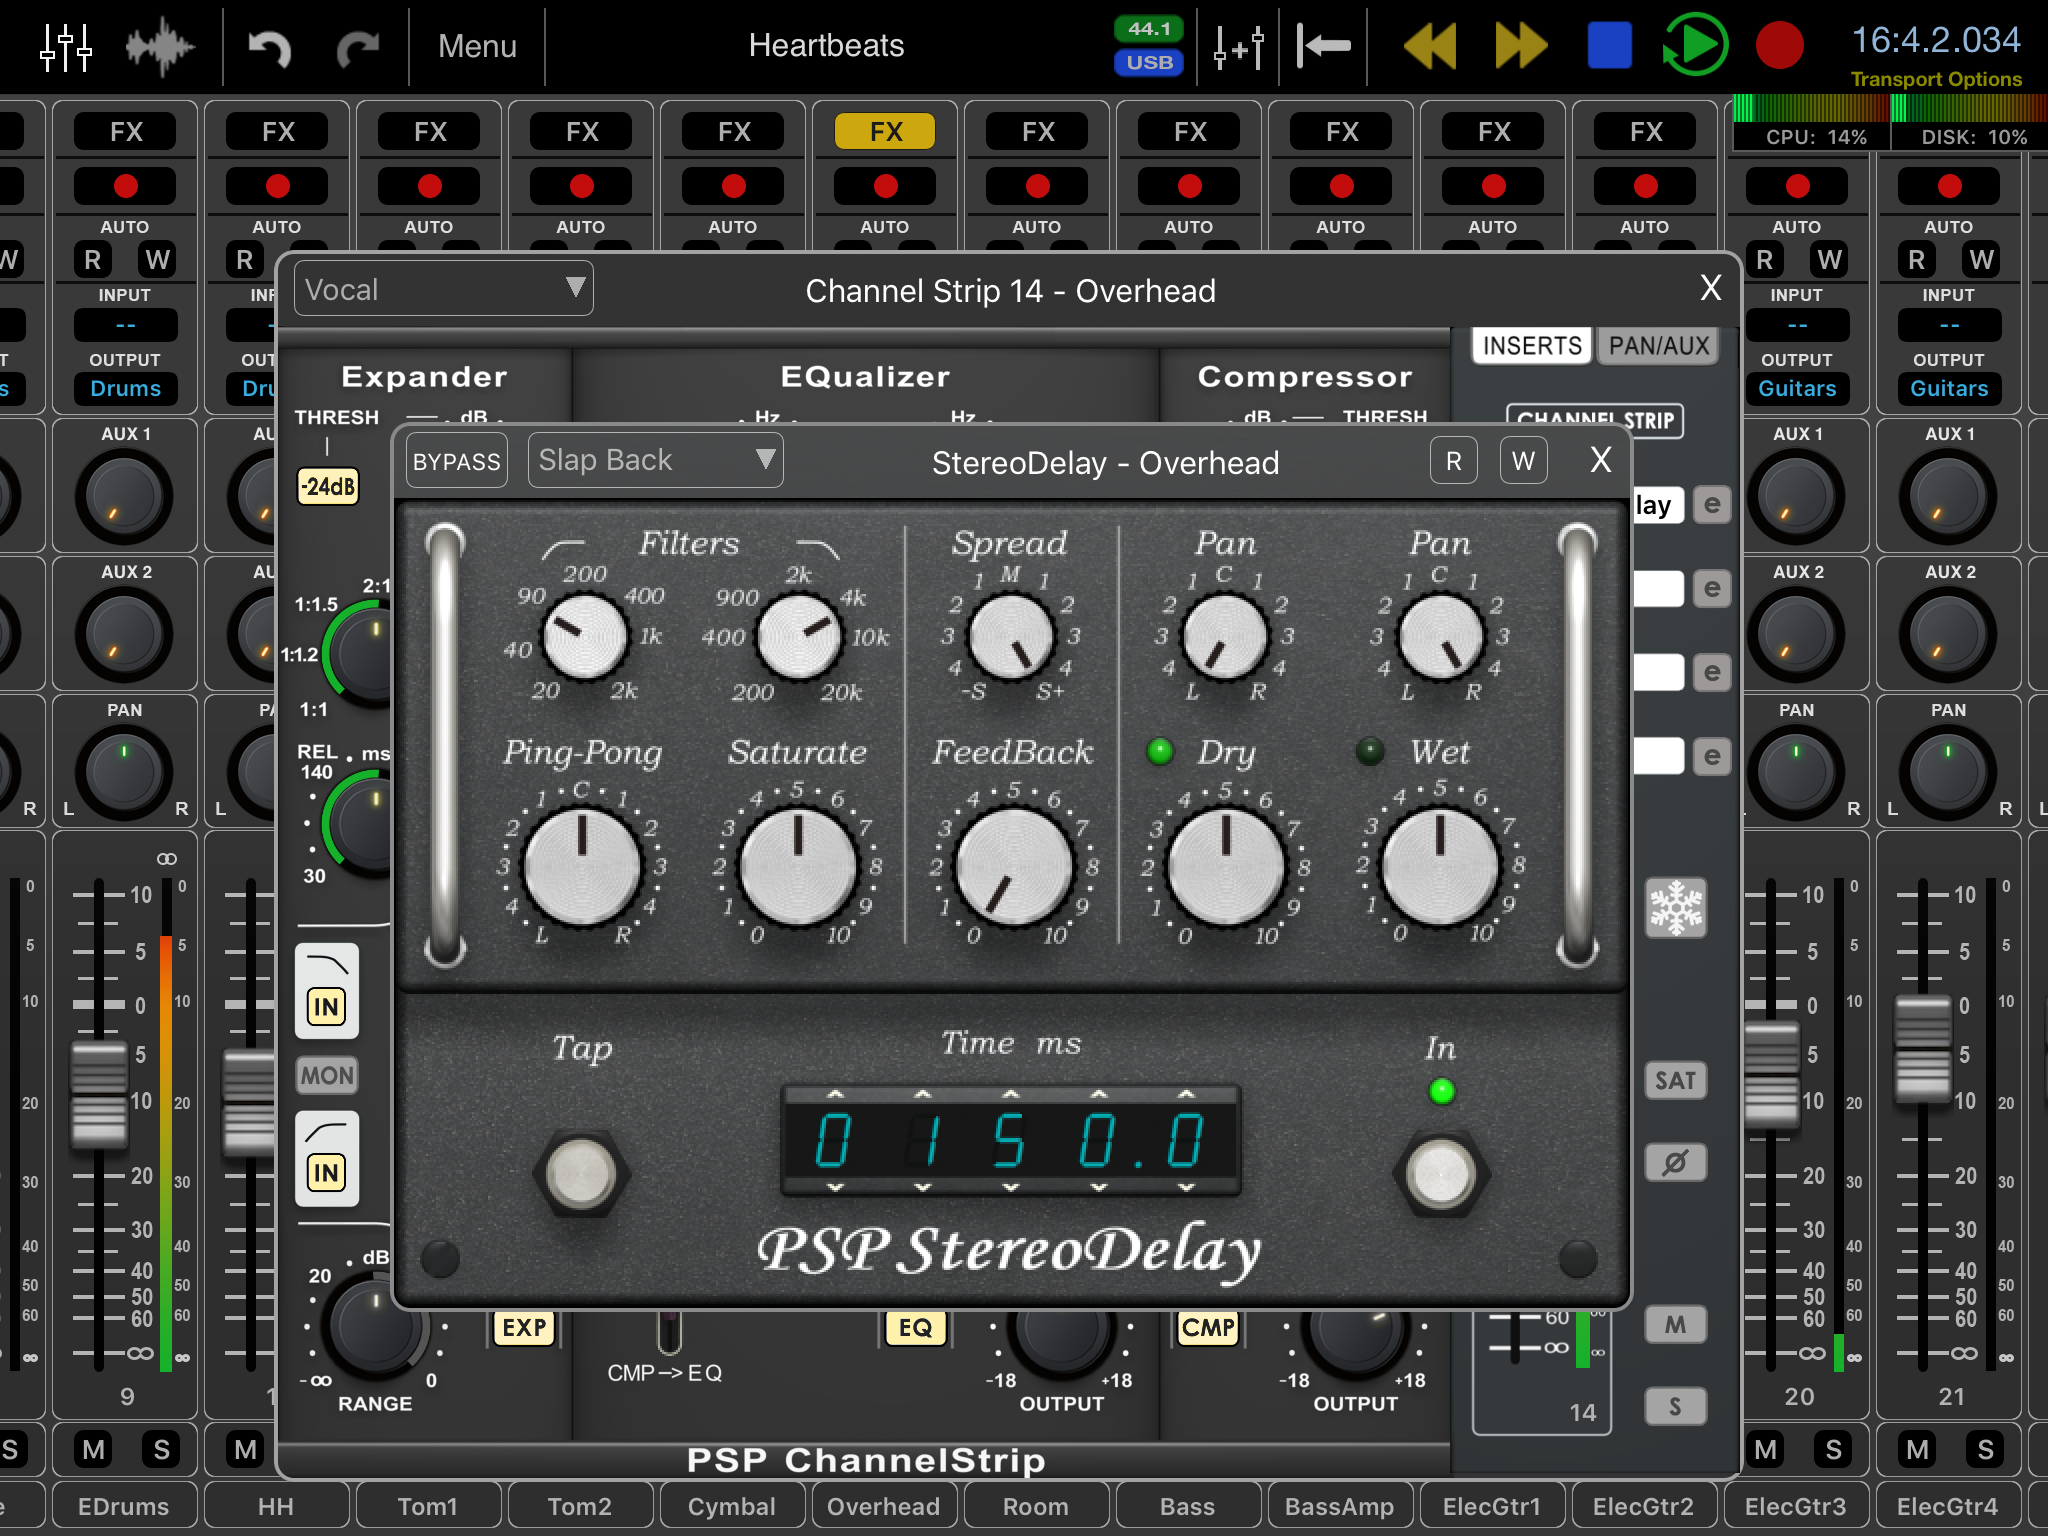Edit the first insert slot with e button
Viewport: 2048px width, 1536px height.
tap(1712, 505)
